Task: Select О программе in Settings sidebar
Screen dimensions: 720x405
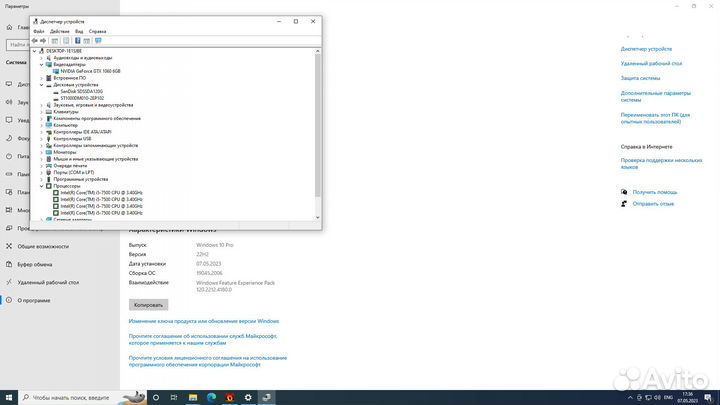Action: click(x=34, y=300)
